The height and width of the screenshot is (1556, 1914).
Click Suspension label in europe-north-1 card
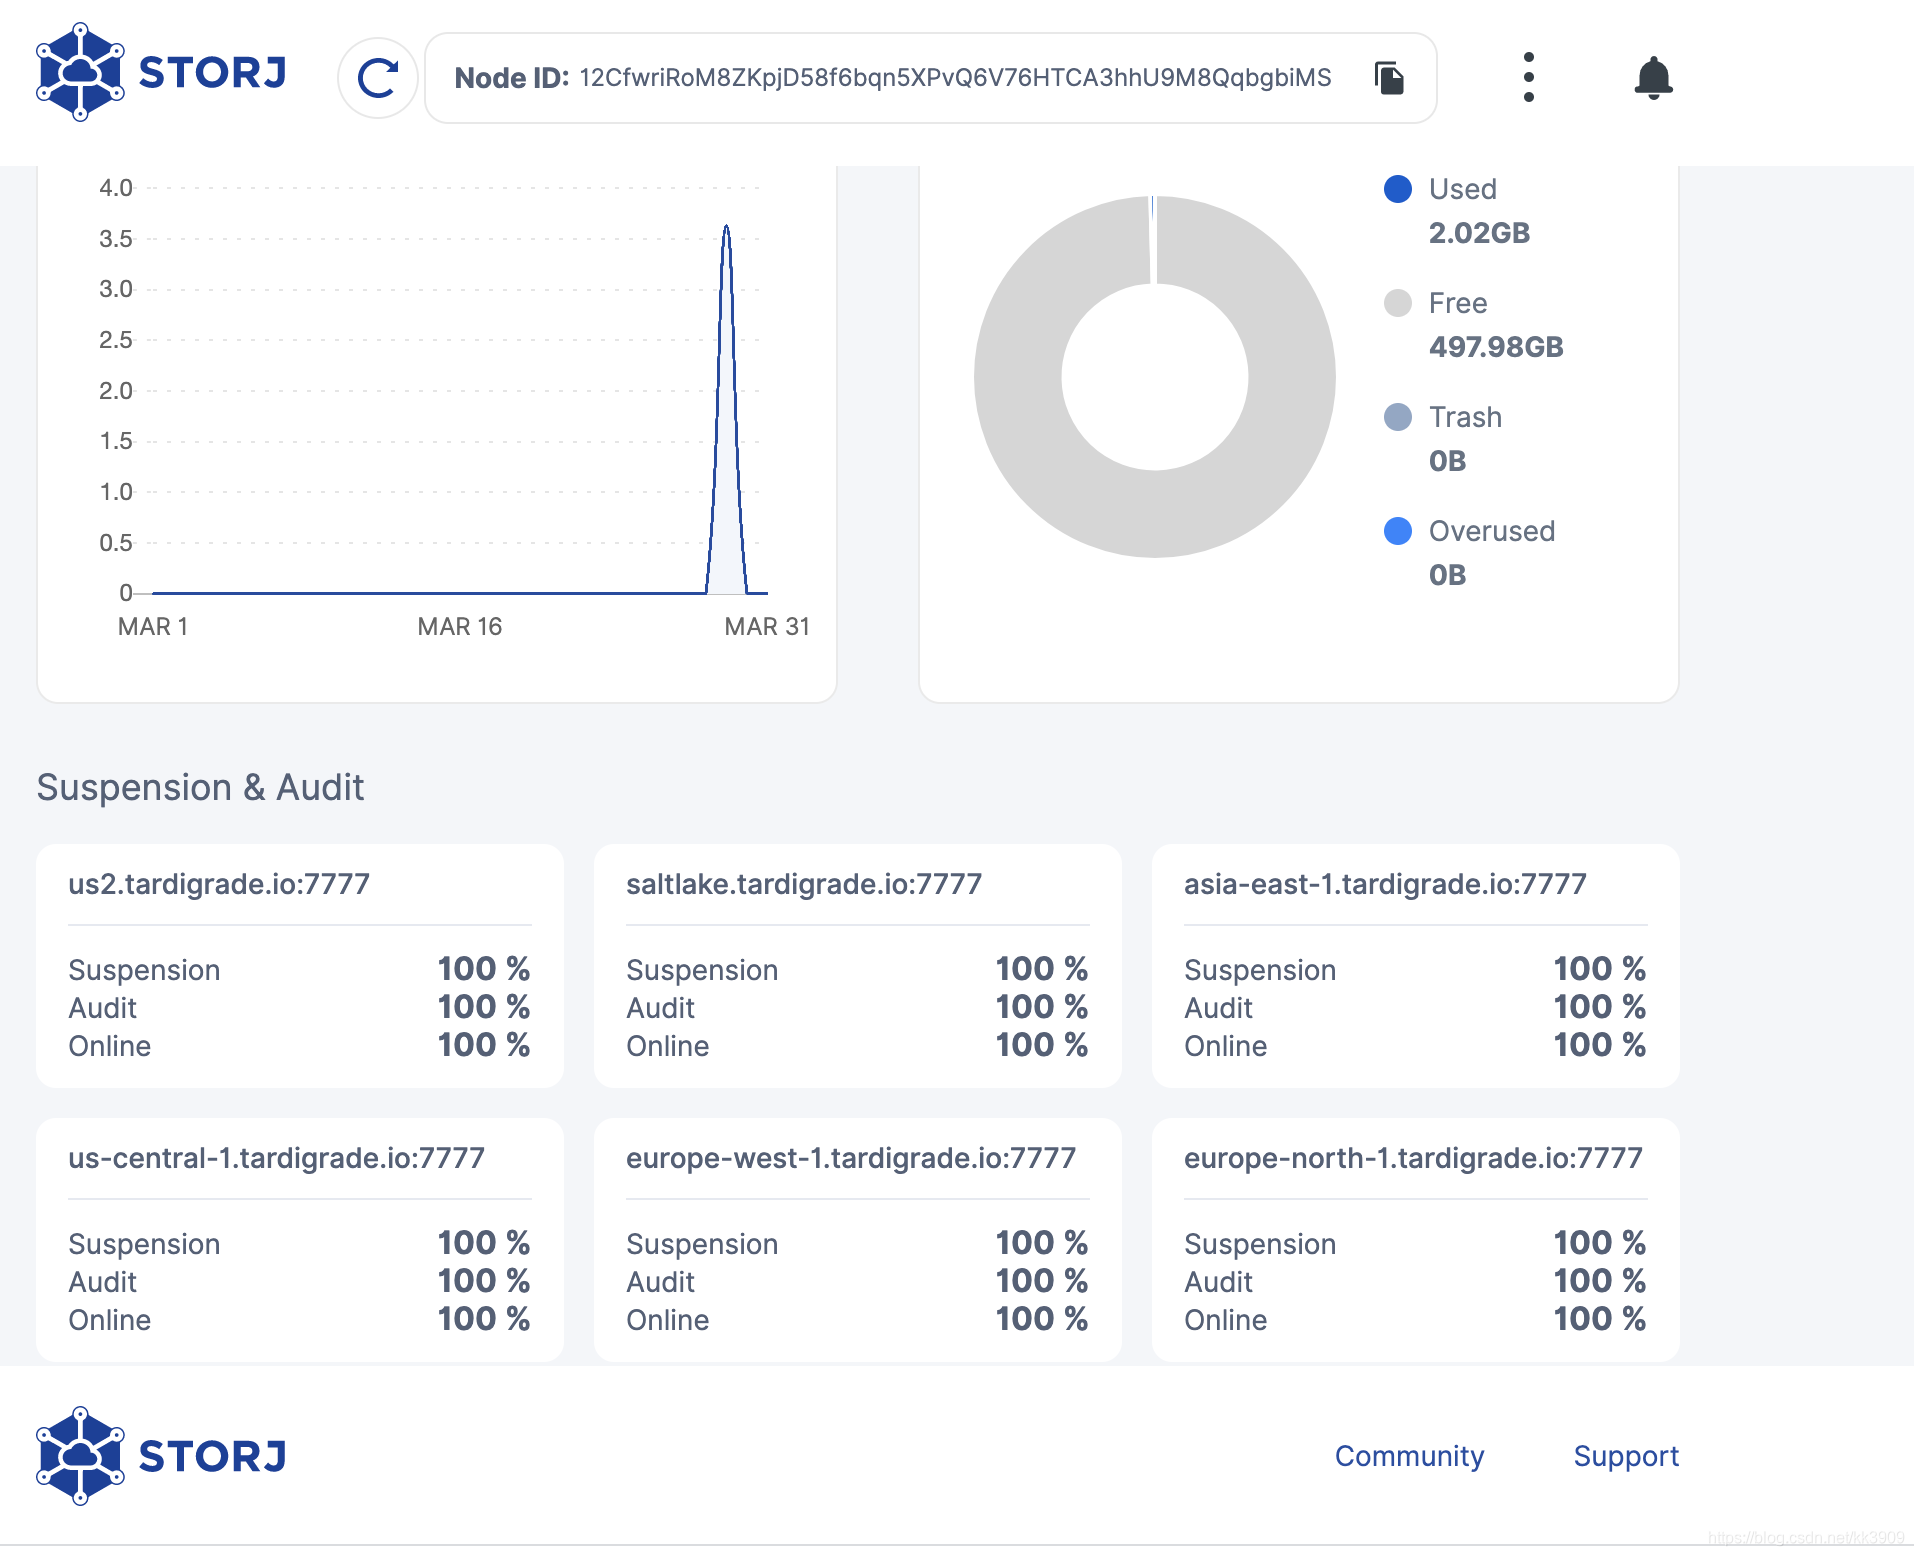1260,1244
